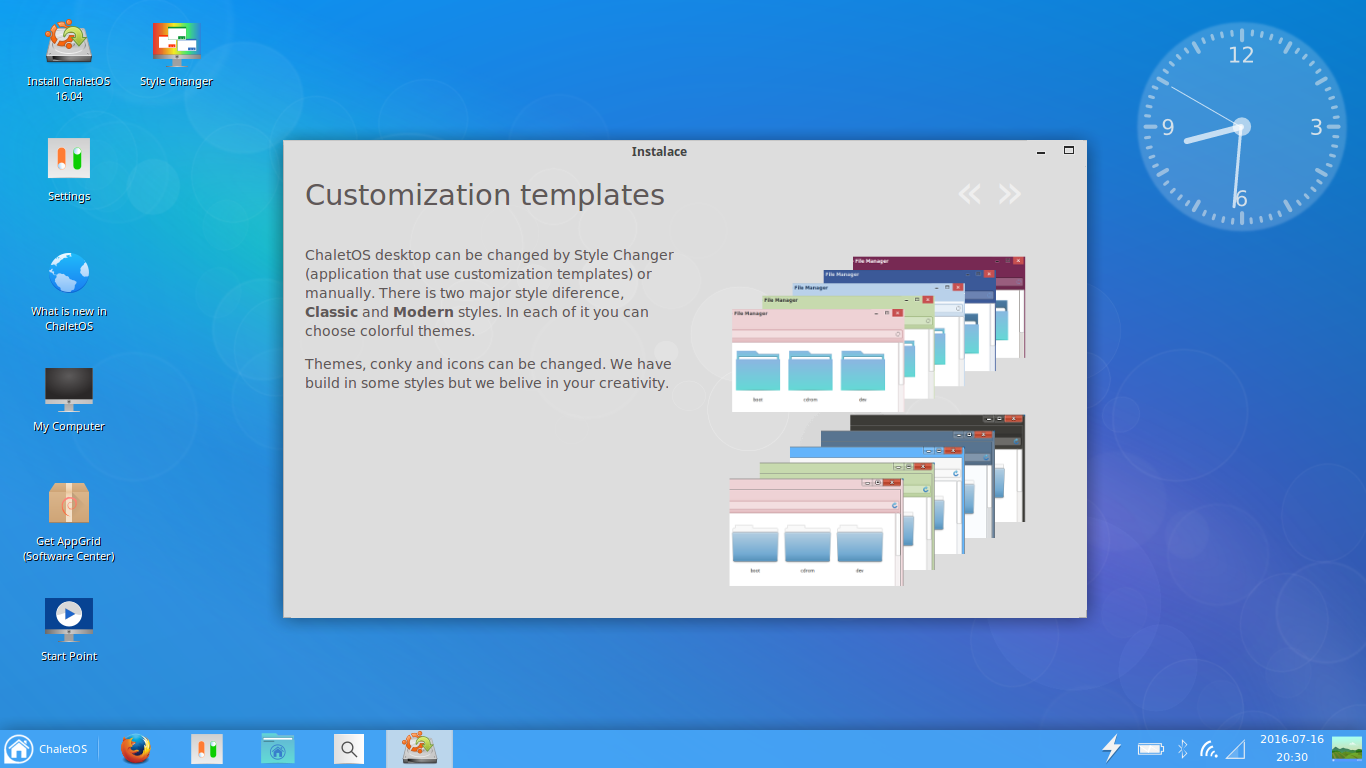Click the Instalace window title
Screen dimensions: 1366x768
pyautogui.click(x=659, y=152)
